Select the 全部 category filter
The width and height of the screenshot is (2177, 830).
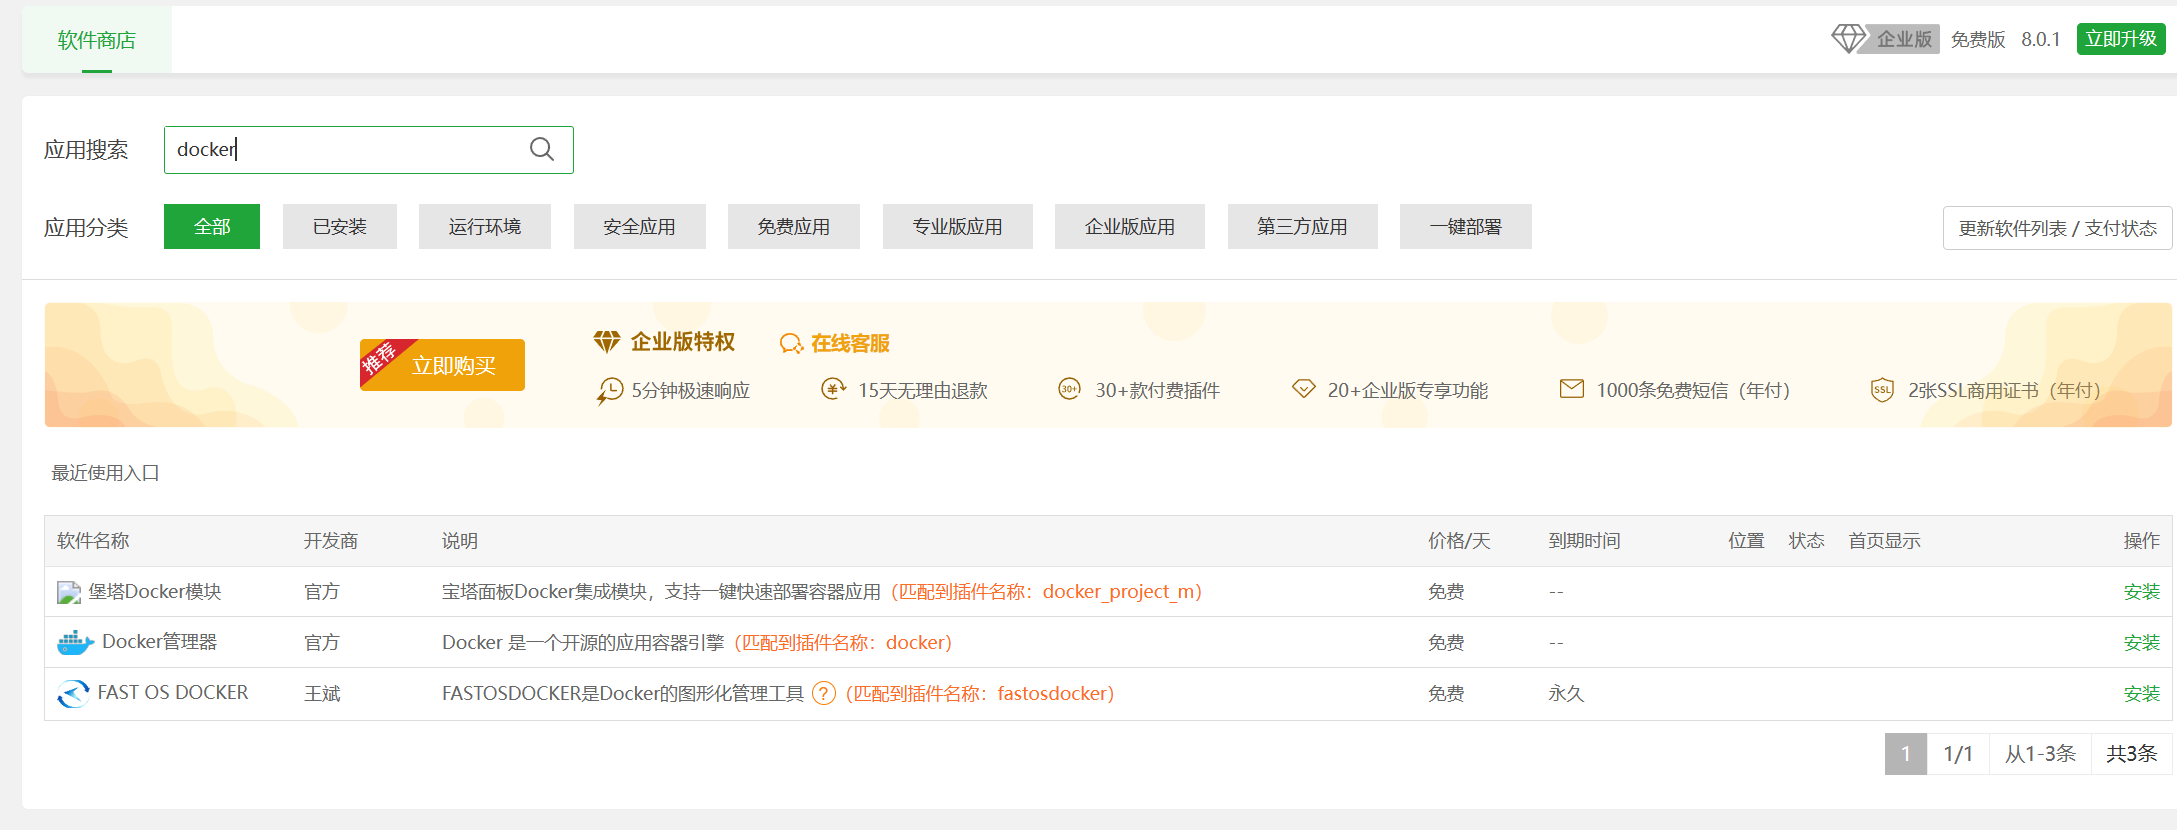pos(212,227)
